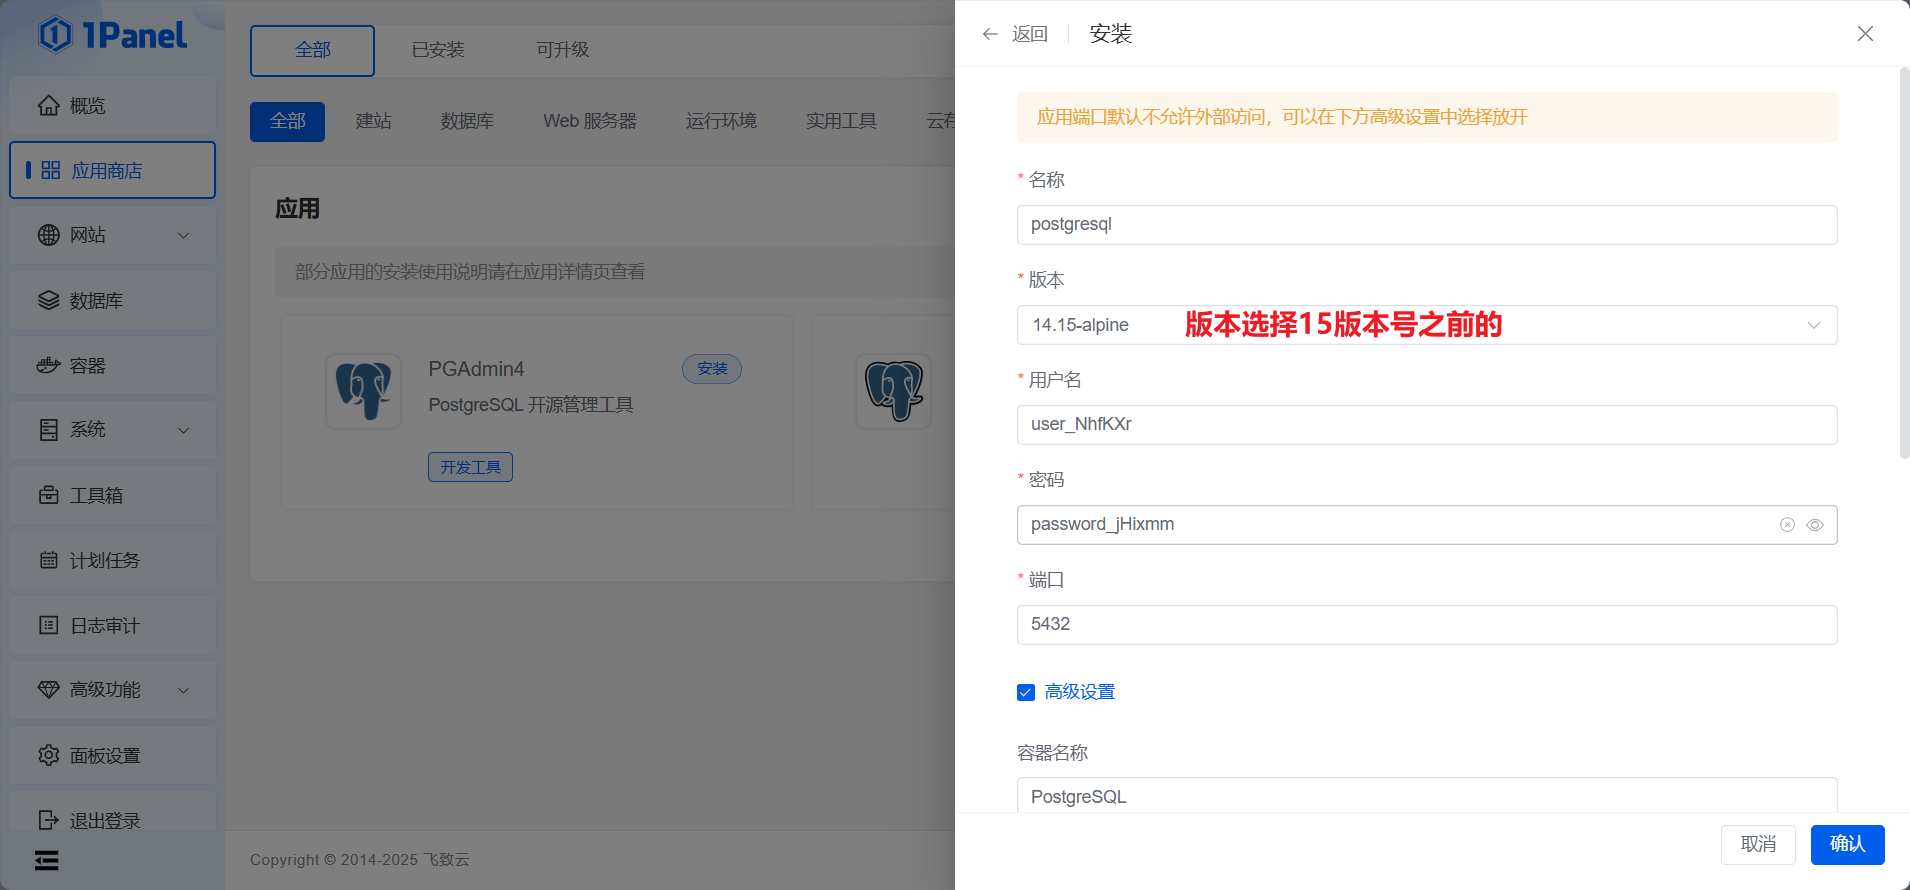This screenshot has width=1910, height=890.
Task: Switch to the 已安装 tab
Action: click(438, 50)
